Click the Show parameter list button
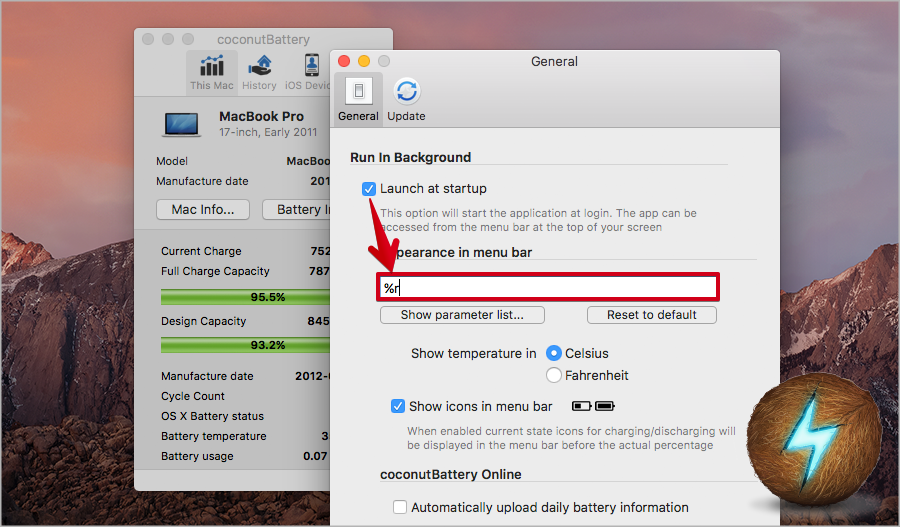Viewport: 900px width, 527px height. 462,315
